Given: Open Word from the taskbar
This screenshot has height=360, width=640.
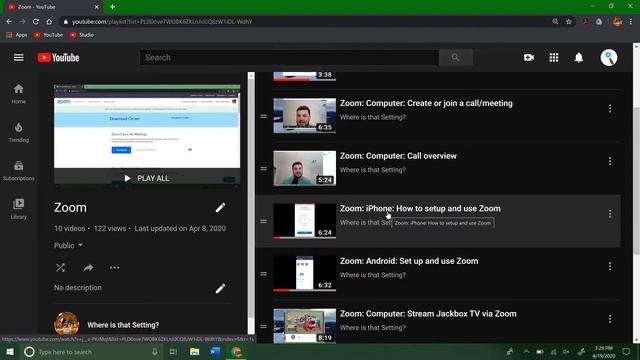Looking at the screenshot, I should click(216, 351).
